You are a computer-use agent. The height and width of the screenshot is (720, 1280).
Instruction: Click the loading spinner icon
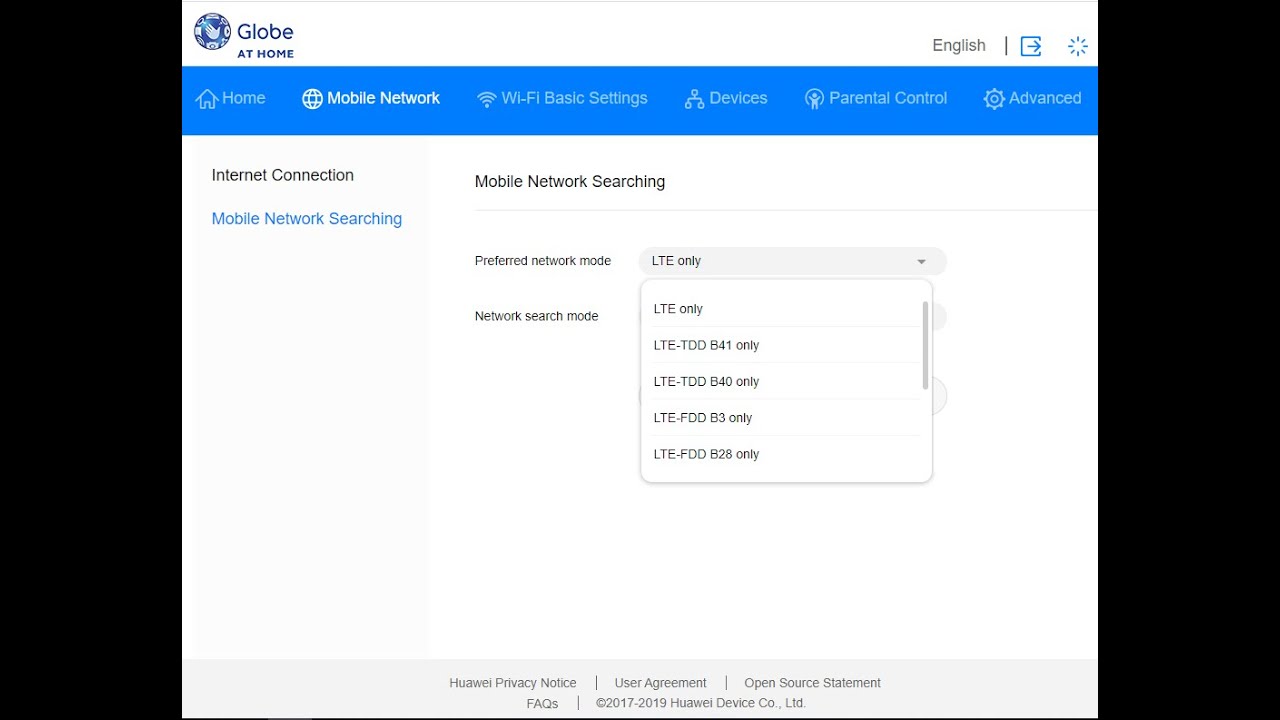click(1077, 46)
